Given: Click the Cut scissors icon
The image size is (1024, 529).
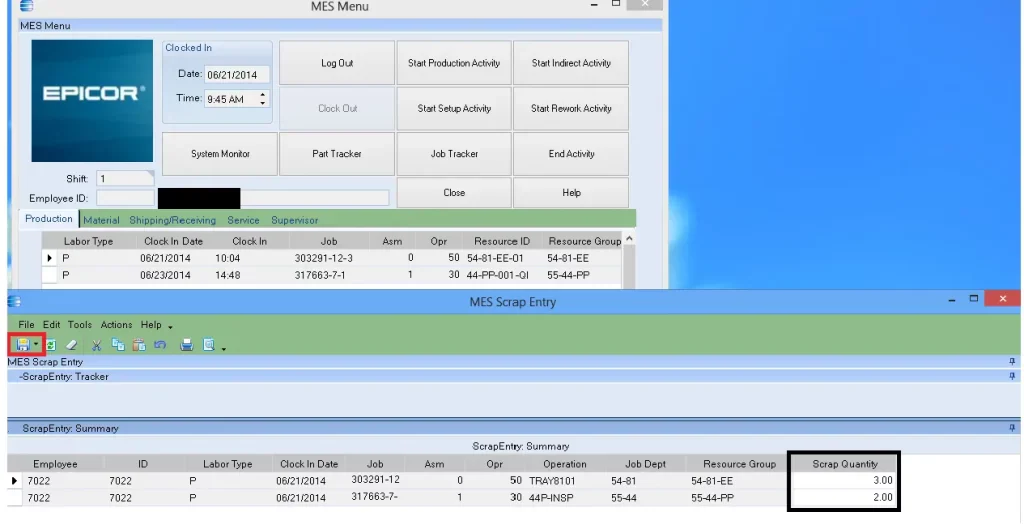Looking at the screenshot, I should pos(97,345).
